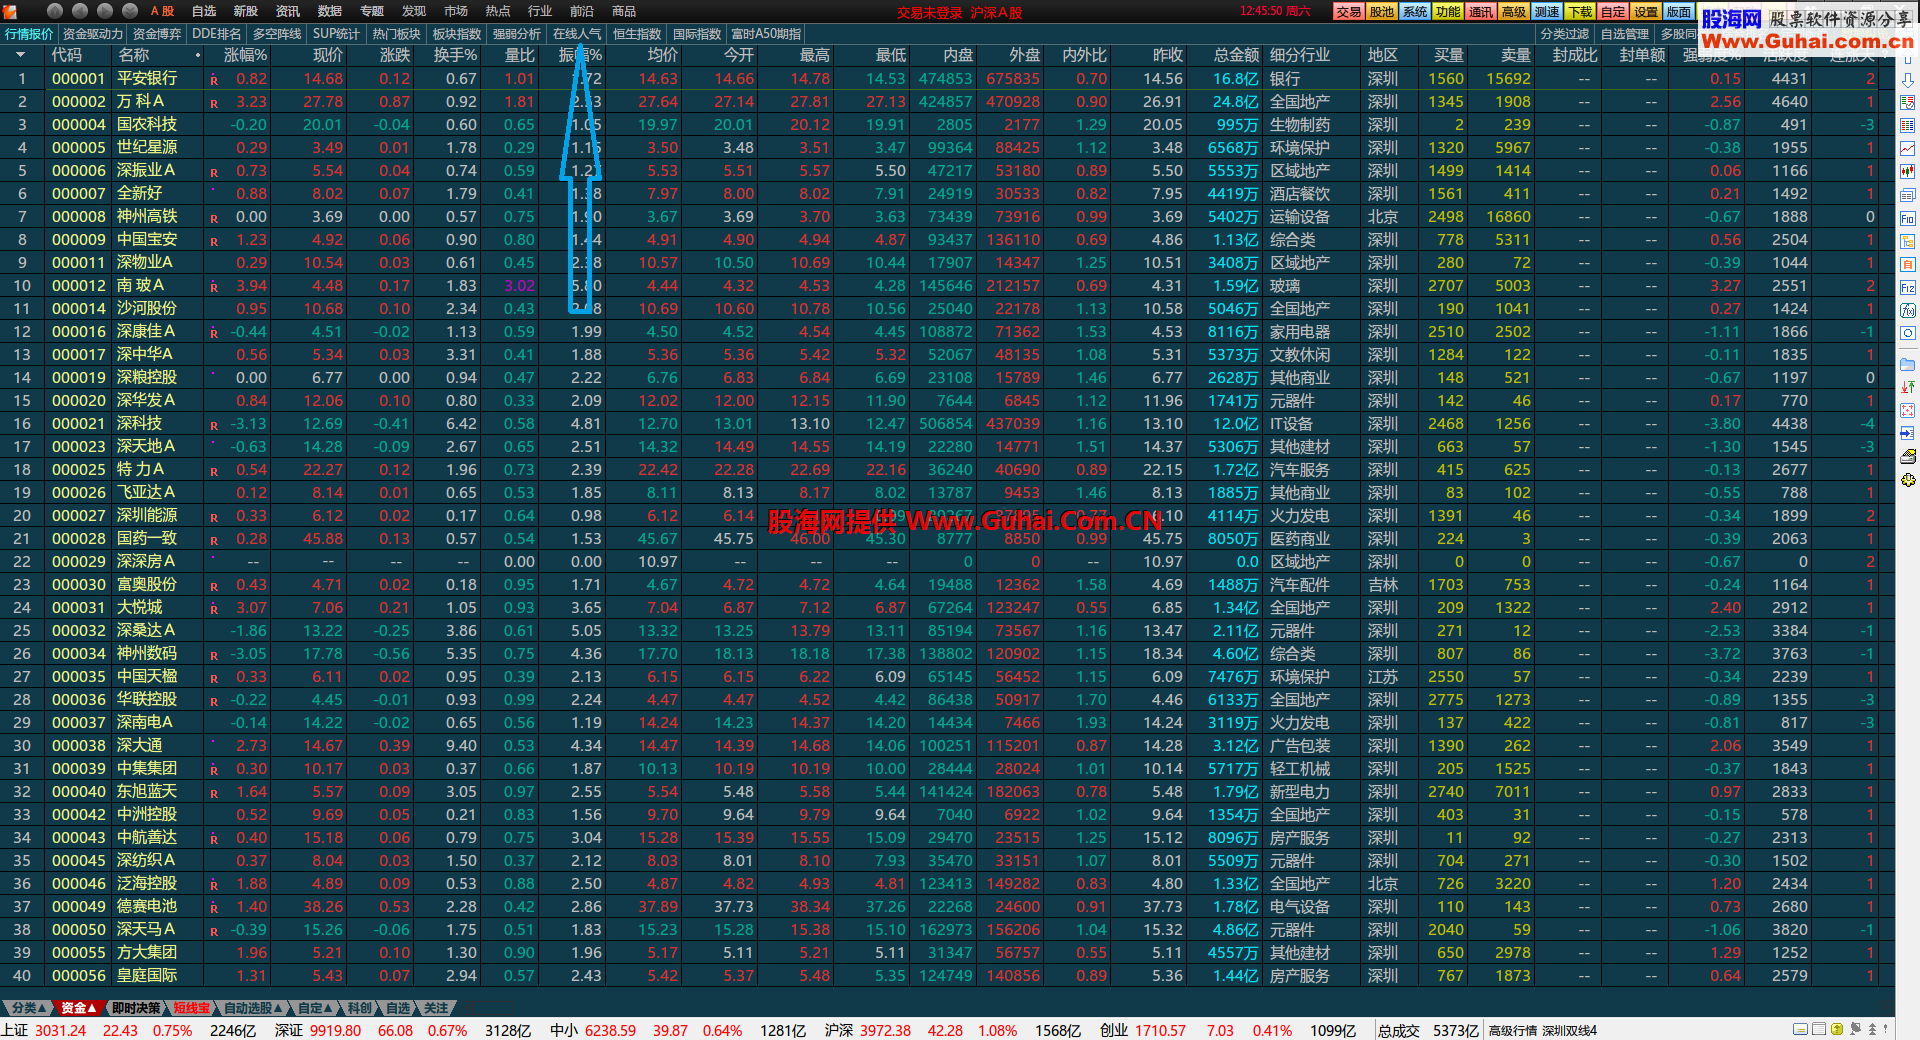This screenshot has height=1040, width=1920.
Task: Click stock code 000021
Action: [78, 424]
